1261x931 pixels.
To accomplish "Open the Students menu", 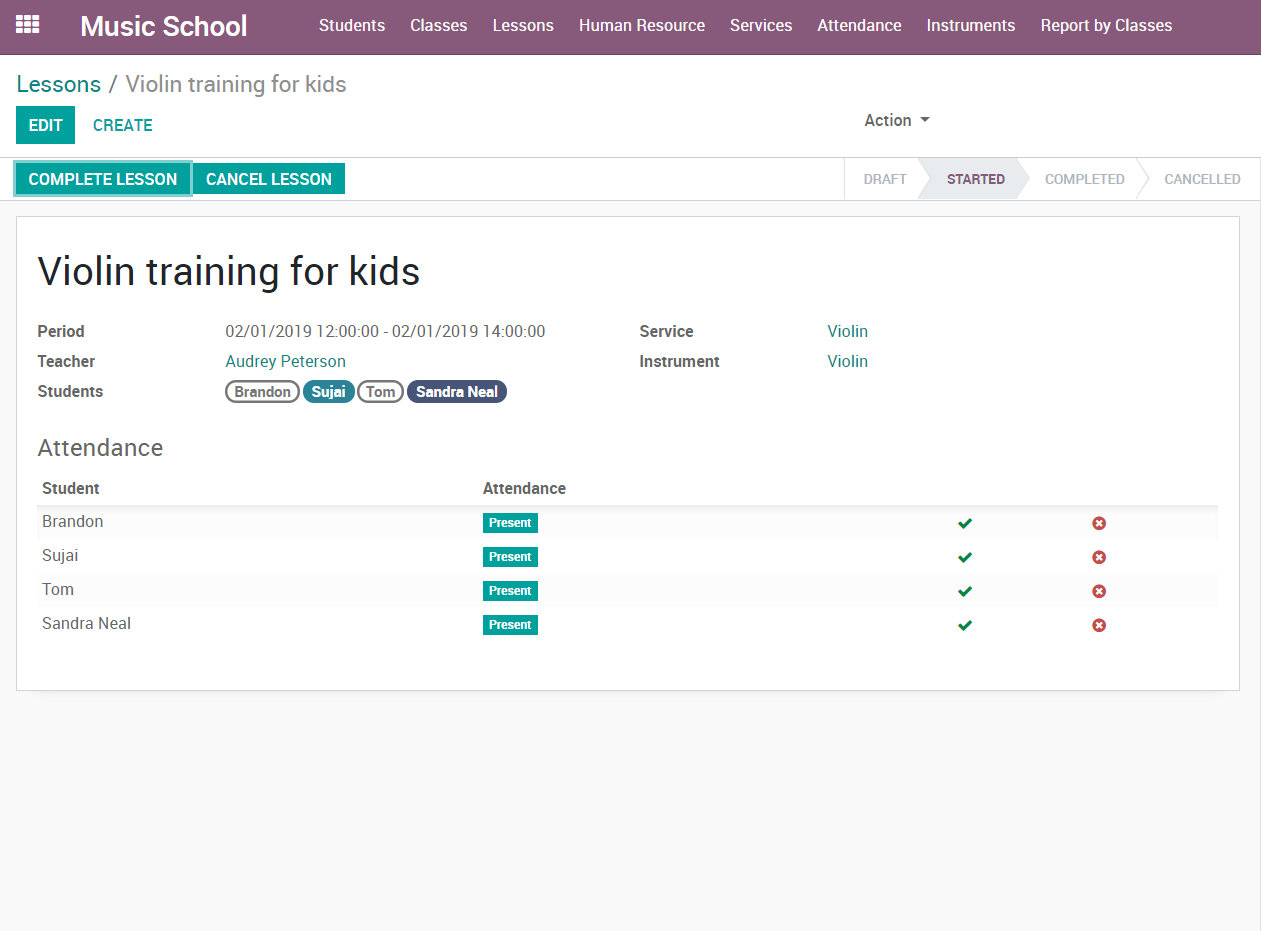I will [352, 26].
